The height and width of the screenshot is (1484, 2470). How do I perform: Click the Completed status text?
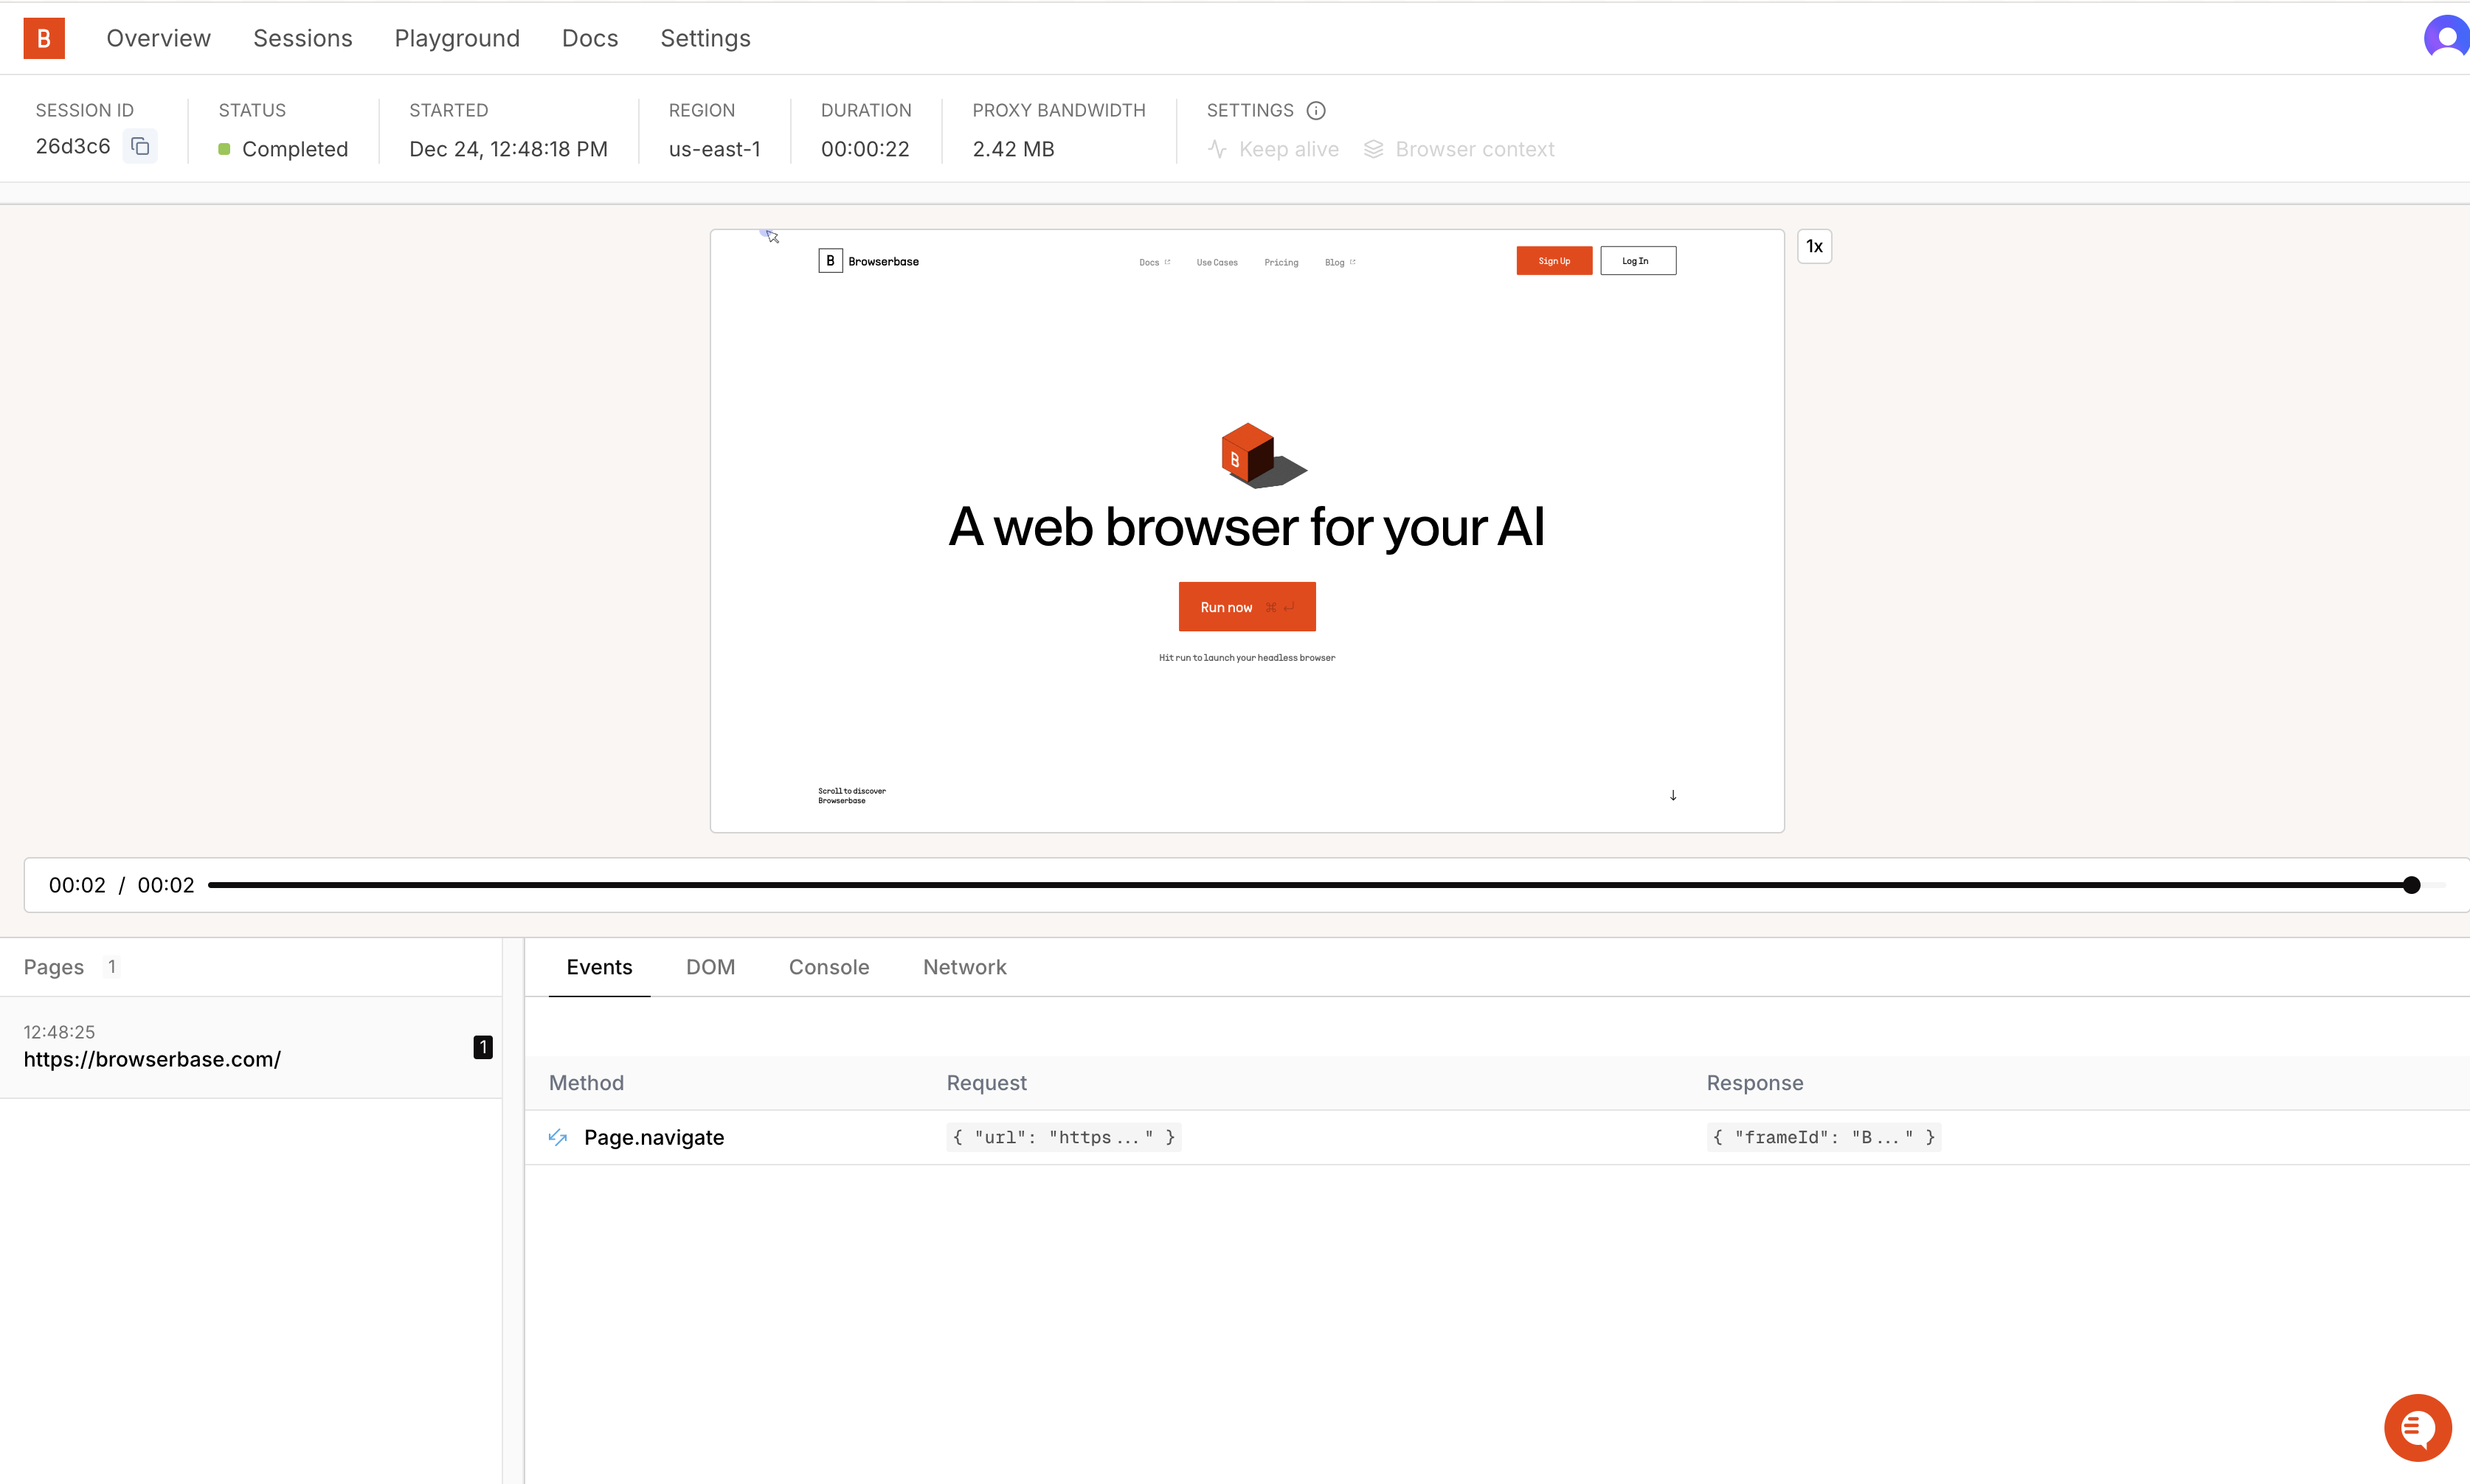pos(295,149)
